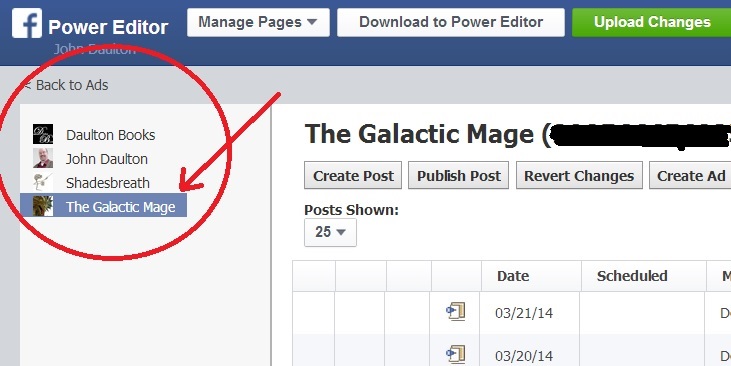Screen dimensions: 731x366
Task: Click the green Upload Changes button
Action: point(652,22)
